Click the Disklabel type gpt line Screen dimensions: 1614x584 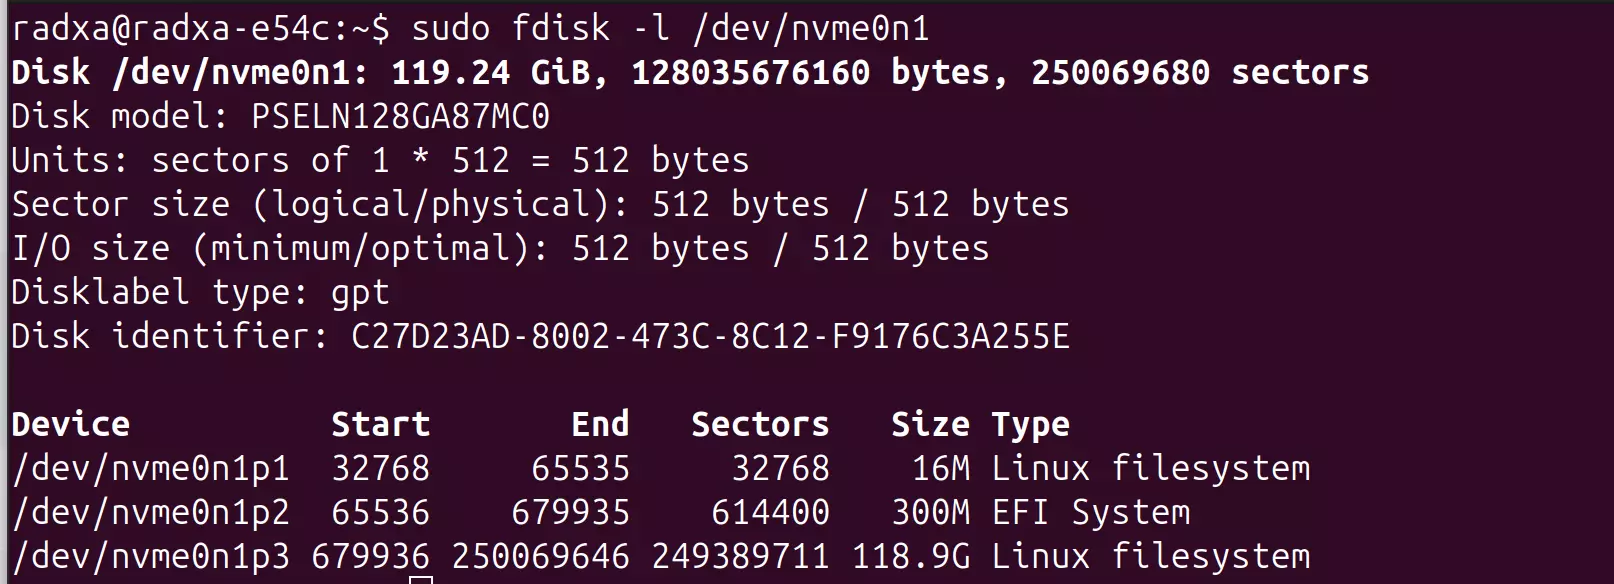click(201, 293)
